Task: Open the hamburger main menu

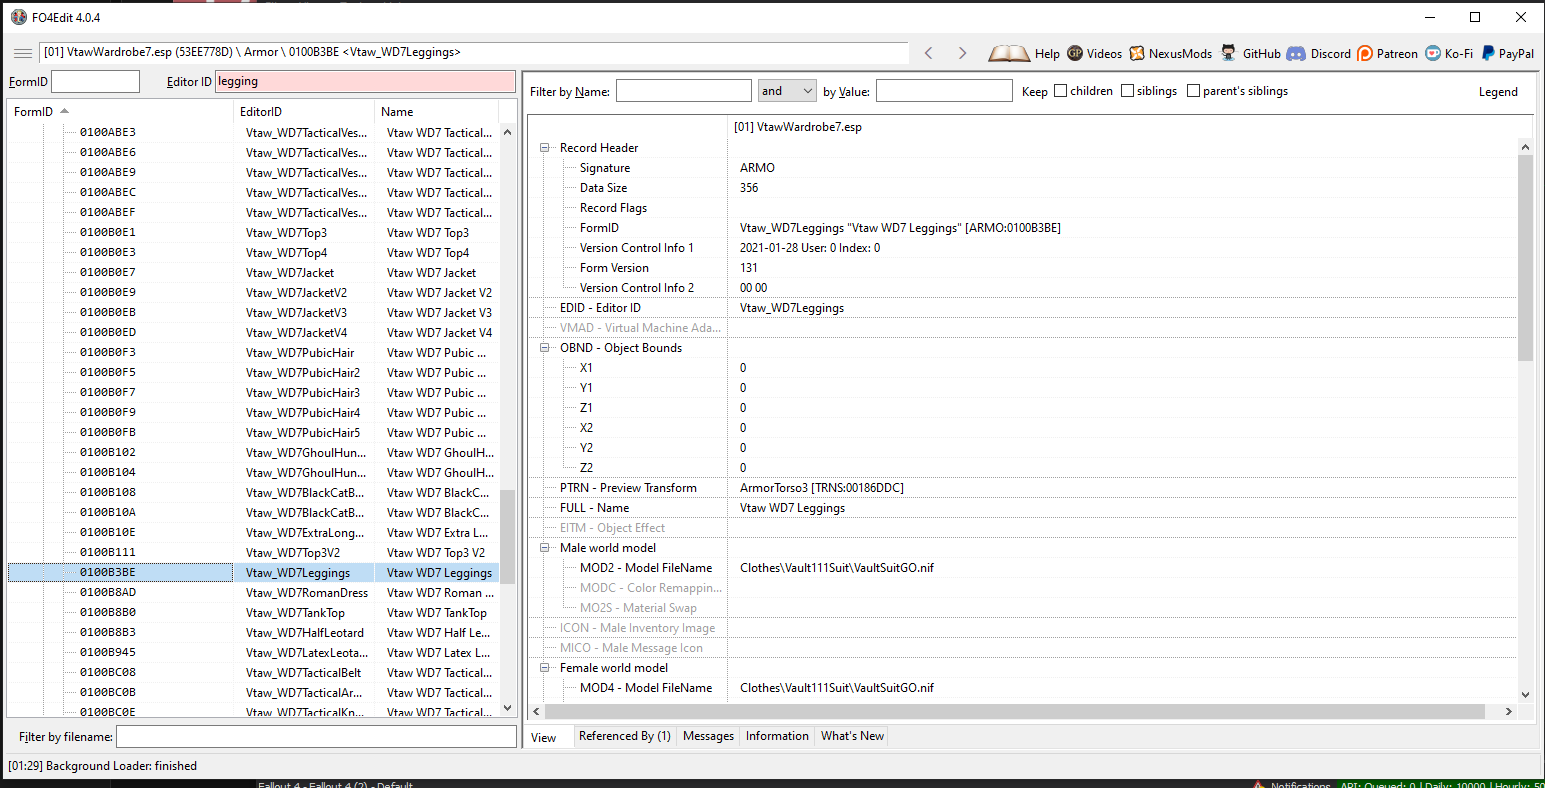Action: tap(22, 53)
